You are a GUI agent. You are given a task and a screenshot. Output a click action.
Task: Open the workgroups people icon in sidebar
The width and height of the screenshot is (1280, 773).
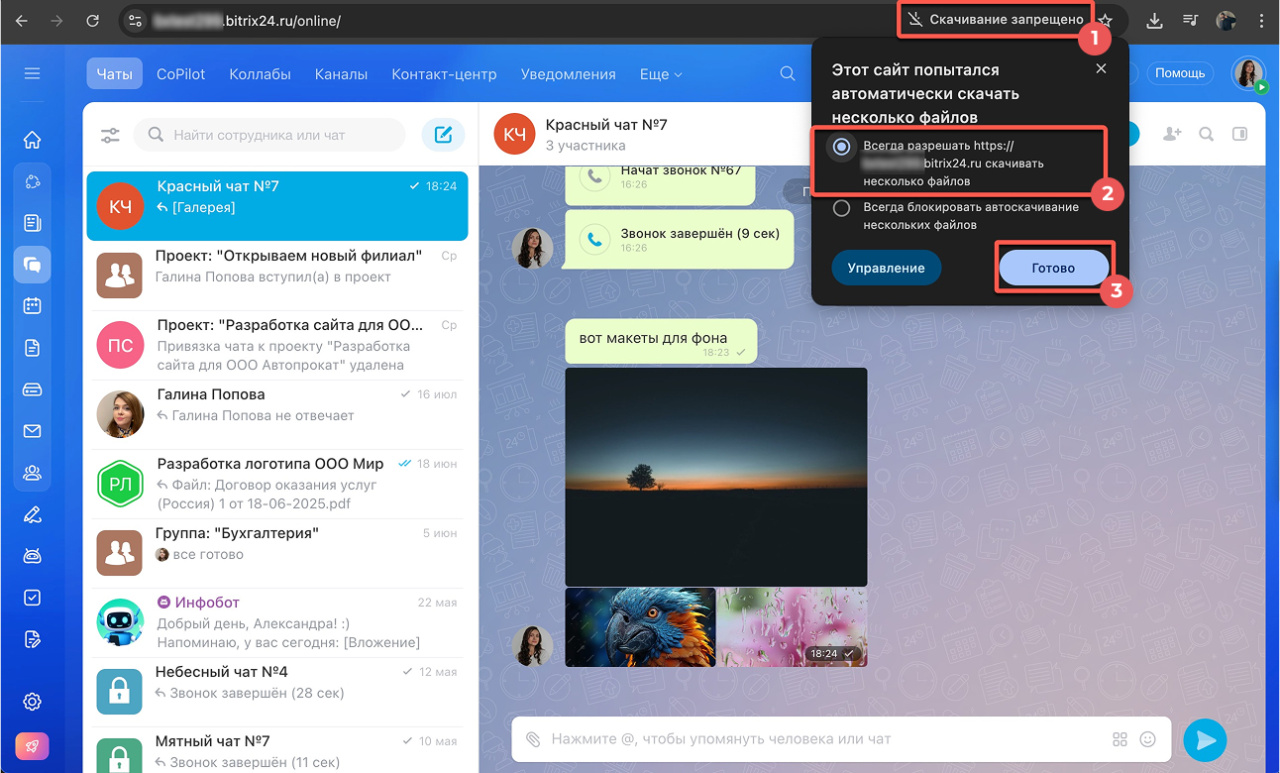point(32,473)
